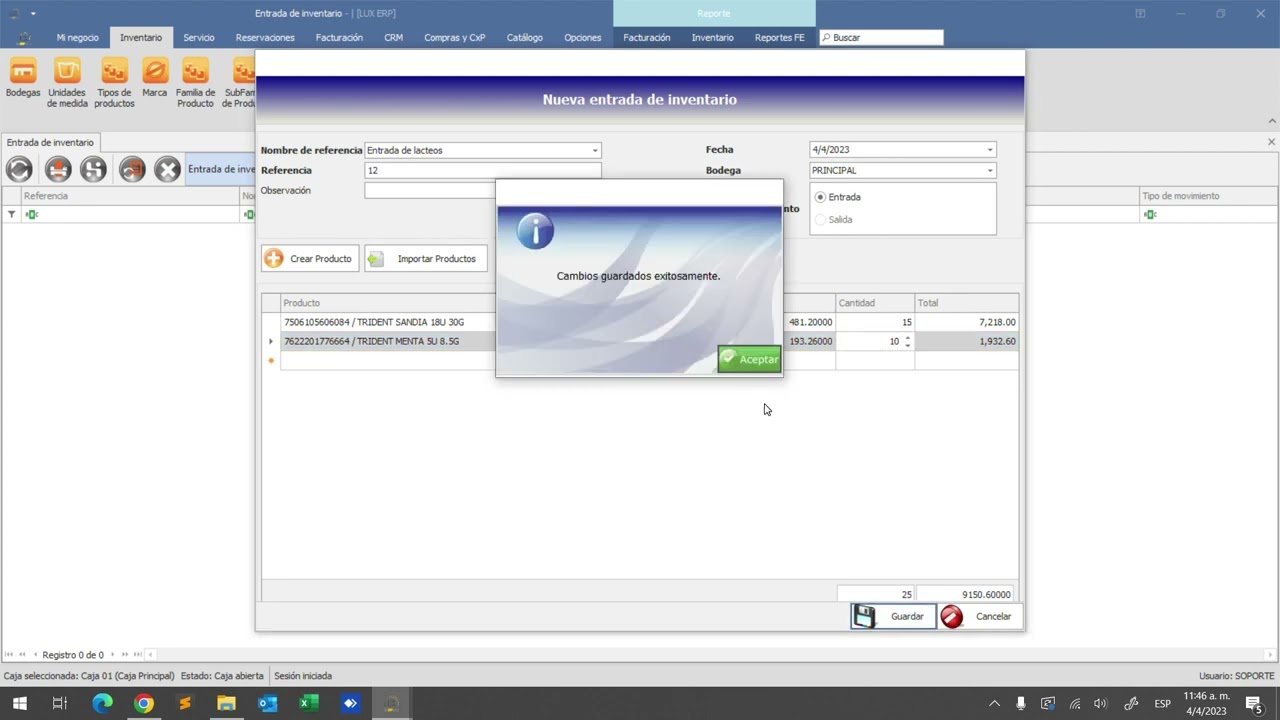
Task: Open File Explorer from taskbar
Action: point(226,704)
